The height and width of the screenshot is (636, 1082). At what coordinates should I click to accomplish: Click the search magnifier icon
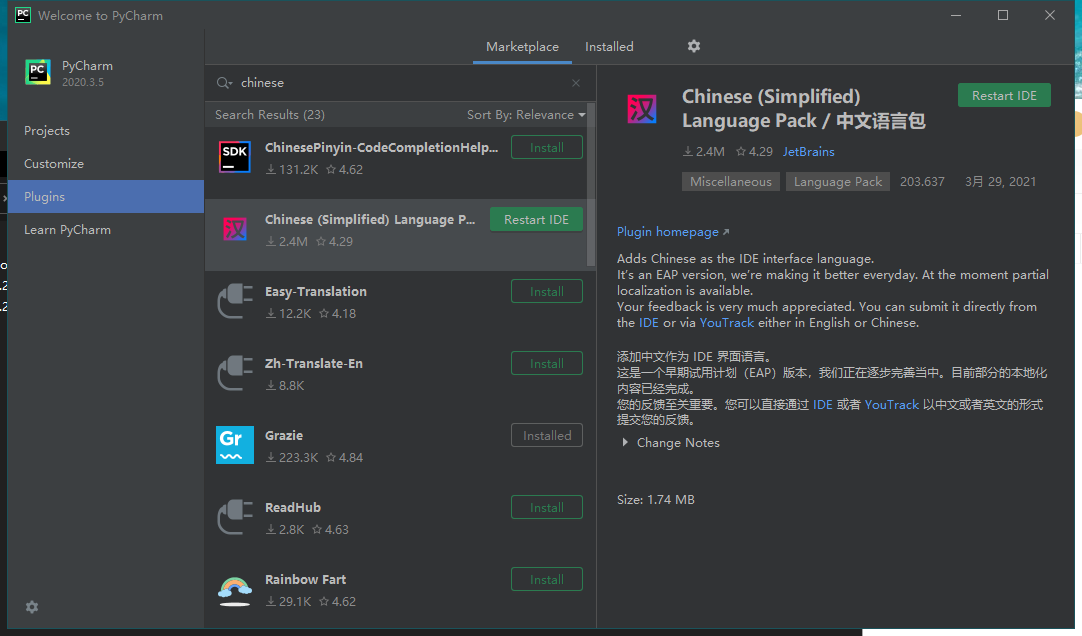[224, 83]
